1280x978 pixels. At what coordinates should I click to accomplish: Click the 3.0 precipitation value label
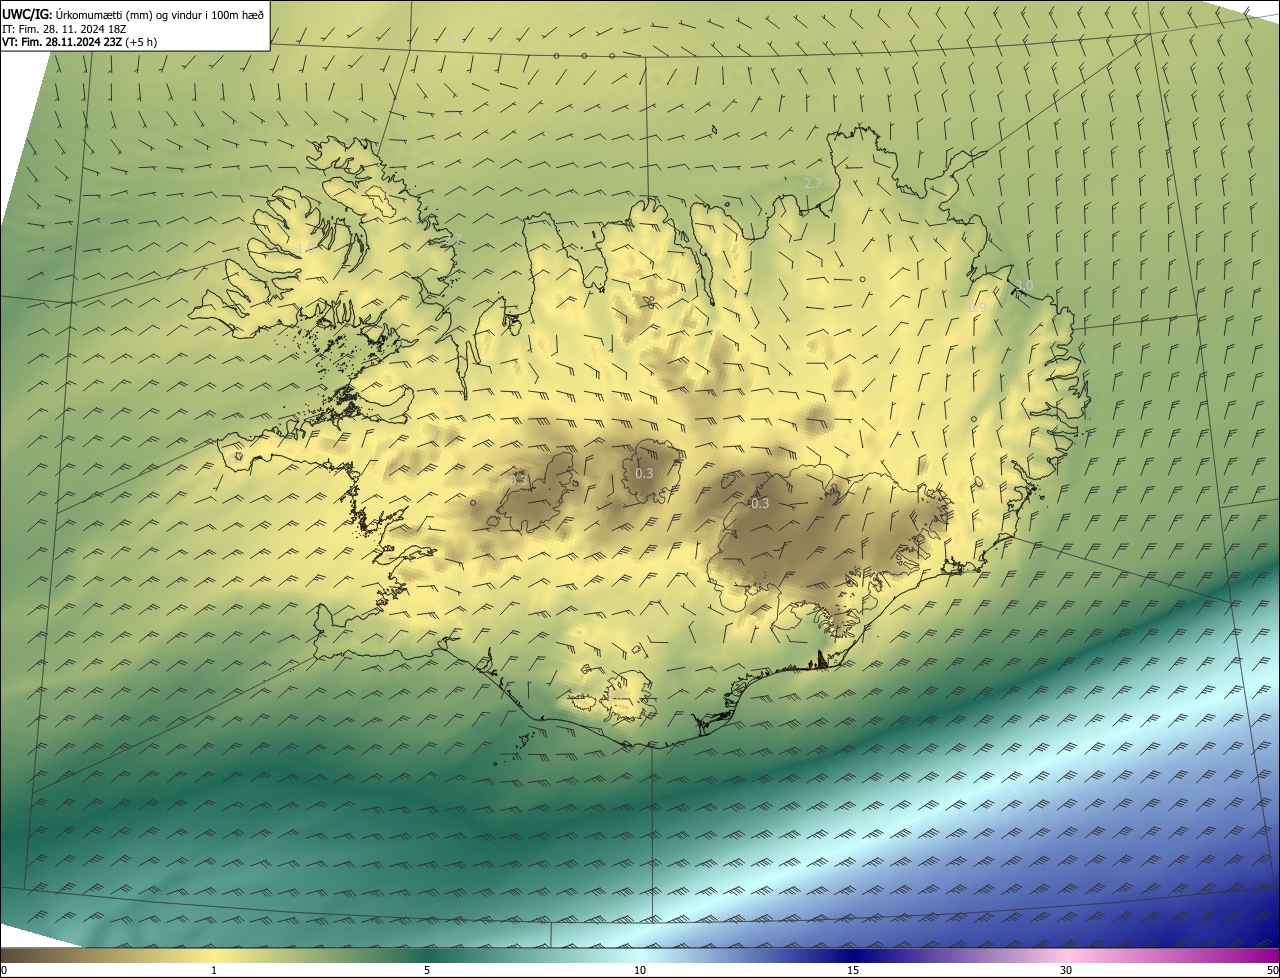pyautogui.click(x=1024, y=285)
